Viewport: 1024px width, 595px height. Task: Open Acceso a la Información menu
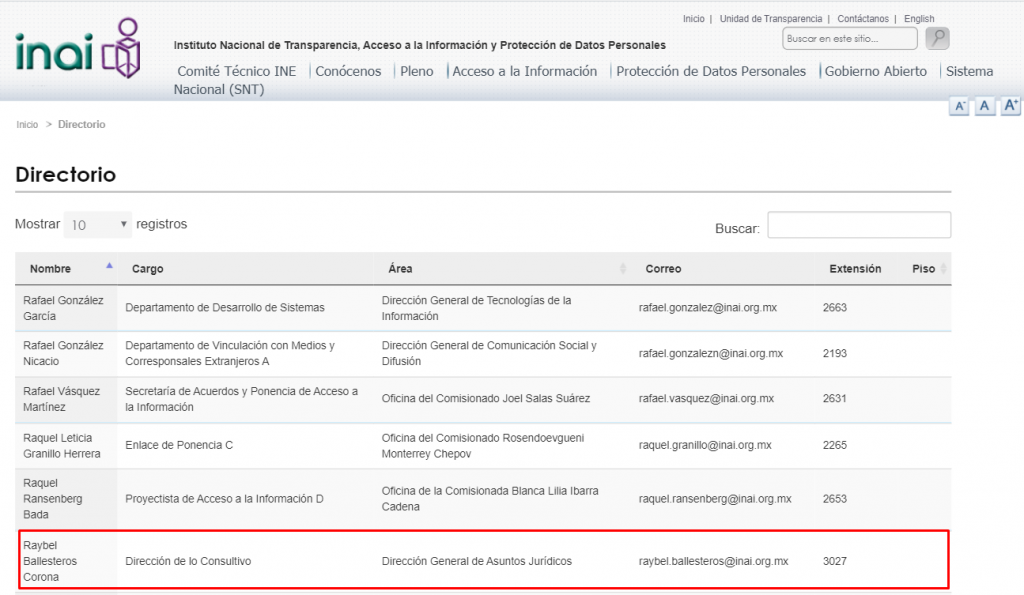point(525,71)
